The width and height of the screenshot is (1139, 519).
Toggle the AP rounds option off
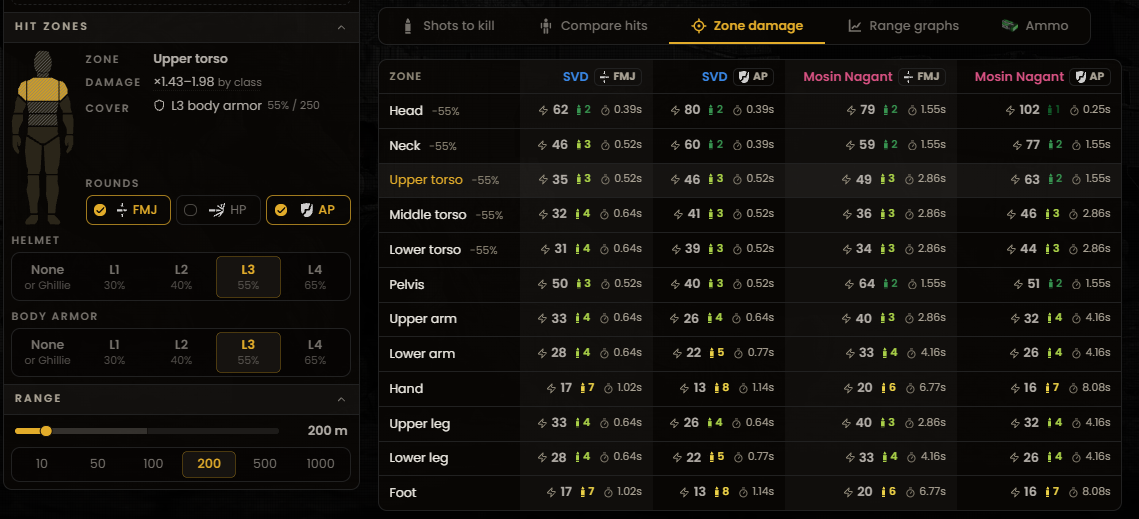(308, 210)
